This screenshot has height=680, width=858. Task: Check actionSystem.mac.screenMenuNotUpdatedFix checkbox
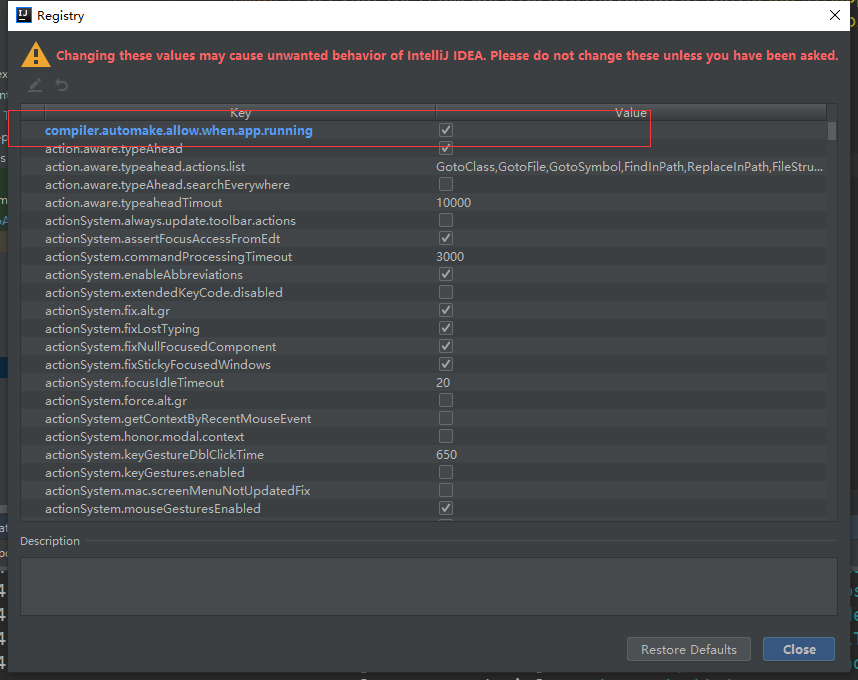(446, 491)
